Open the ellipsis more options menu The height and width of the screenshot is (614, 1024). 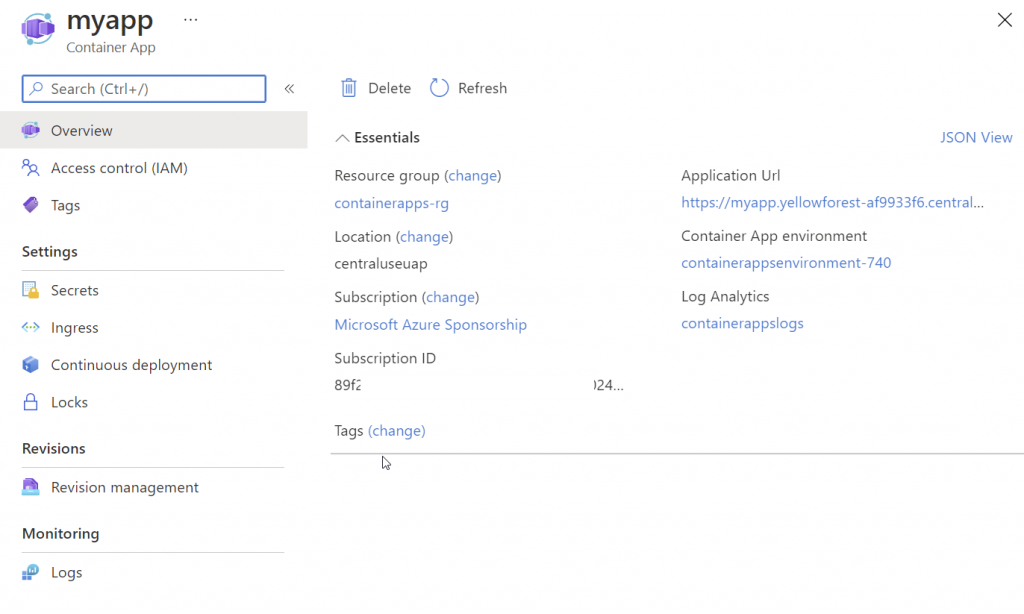191,20
